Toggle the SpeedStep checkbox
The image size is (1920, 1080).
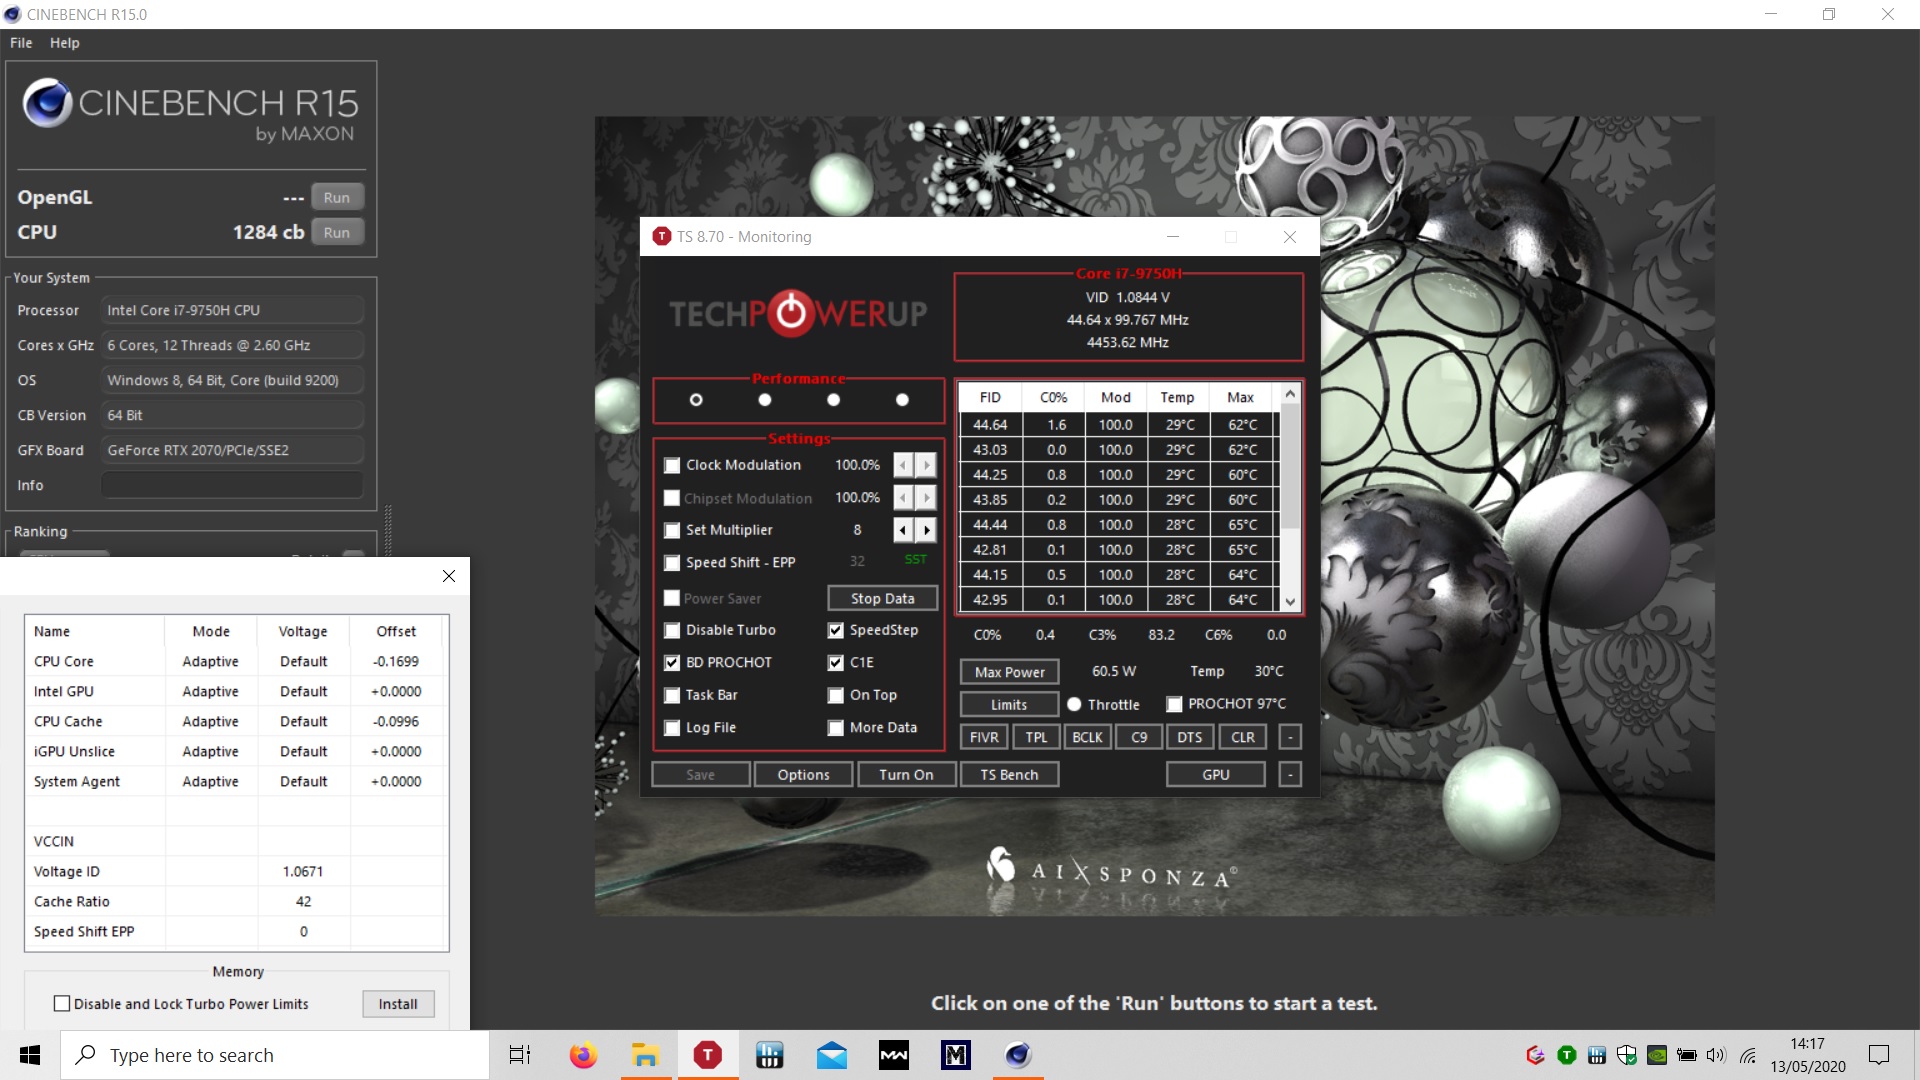[836, 631]
